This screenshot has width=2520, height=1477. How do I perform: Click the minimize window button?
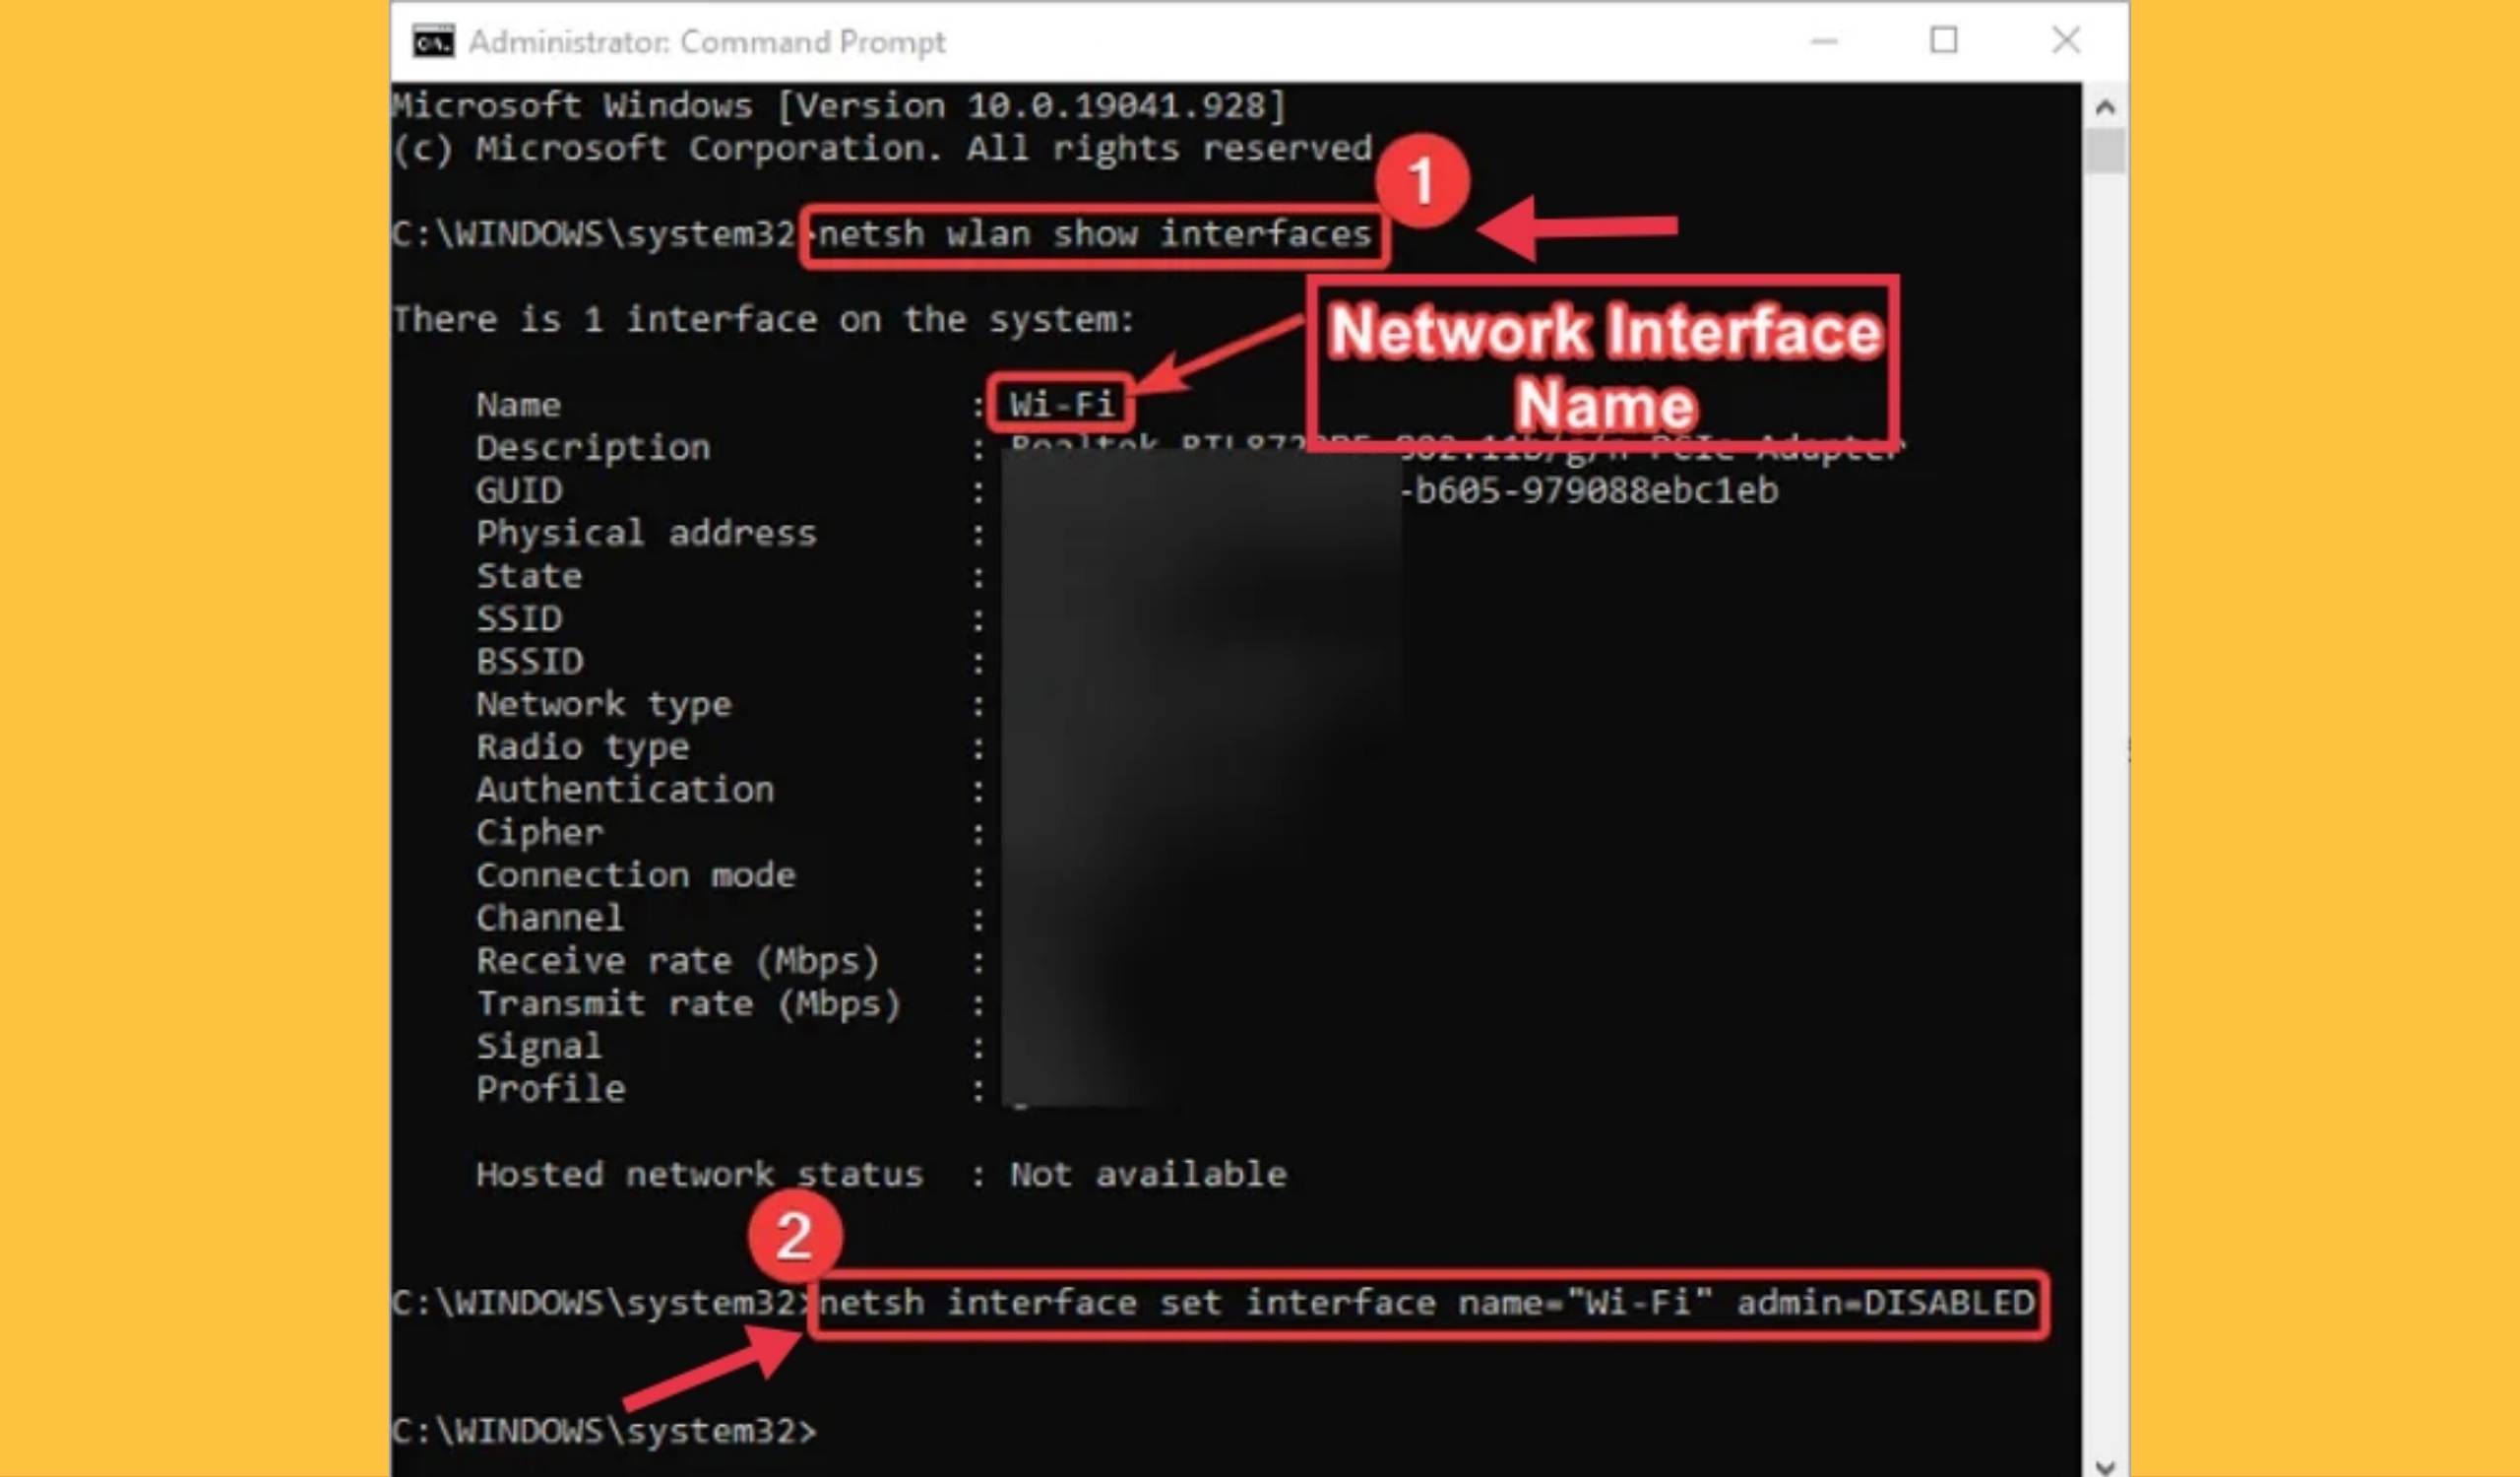coord(1826,40)
